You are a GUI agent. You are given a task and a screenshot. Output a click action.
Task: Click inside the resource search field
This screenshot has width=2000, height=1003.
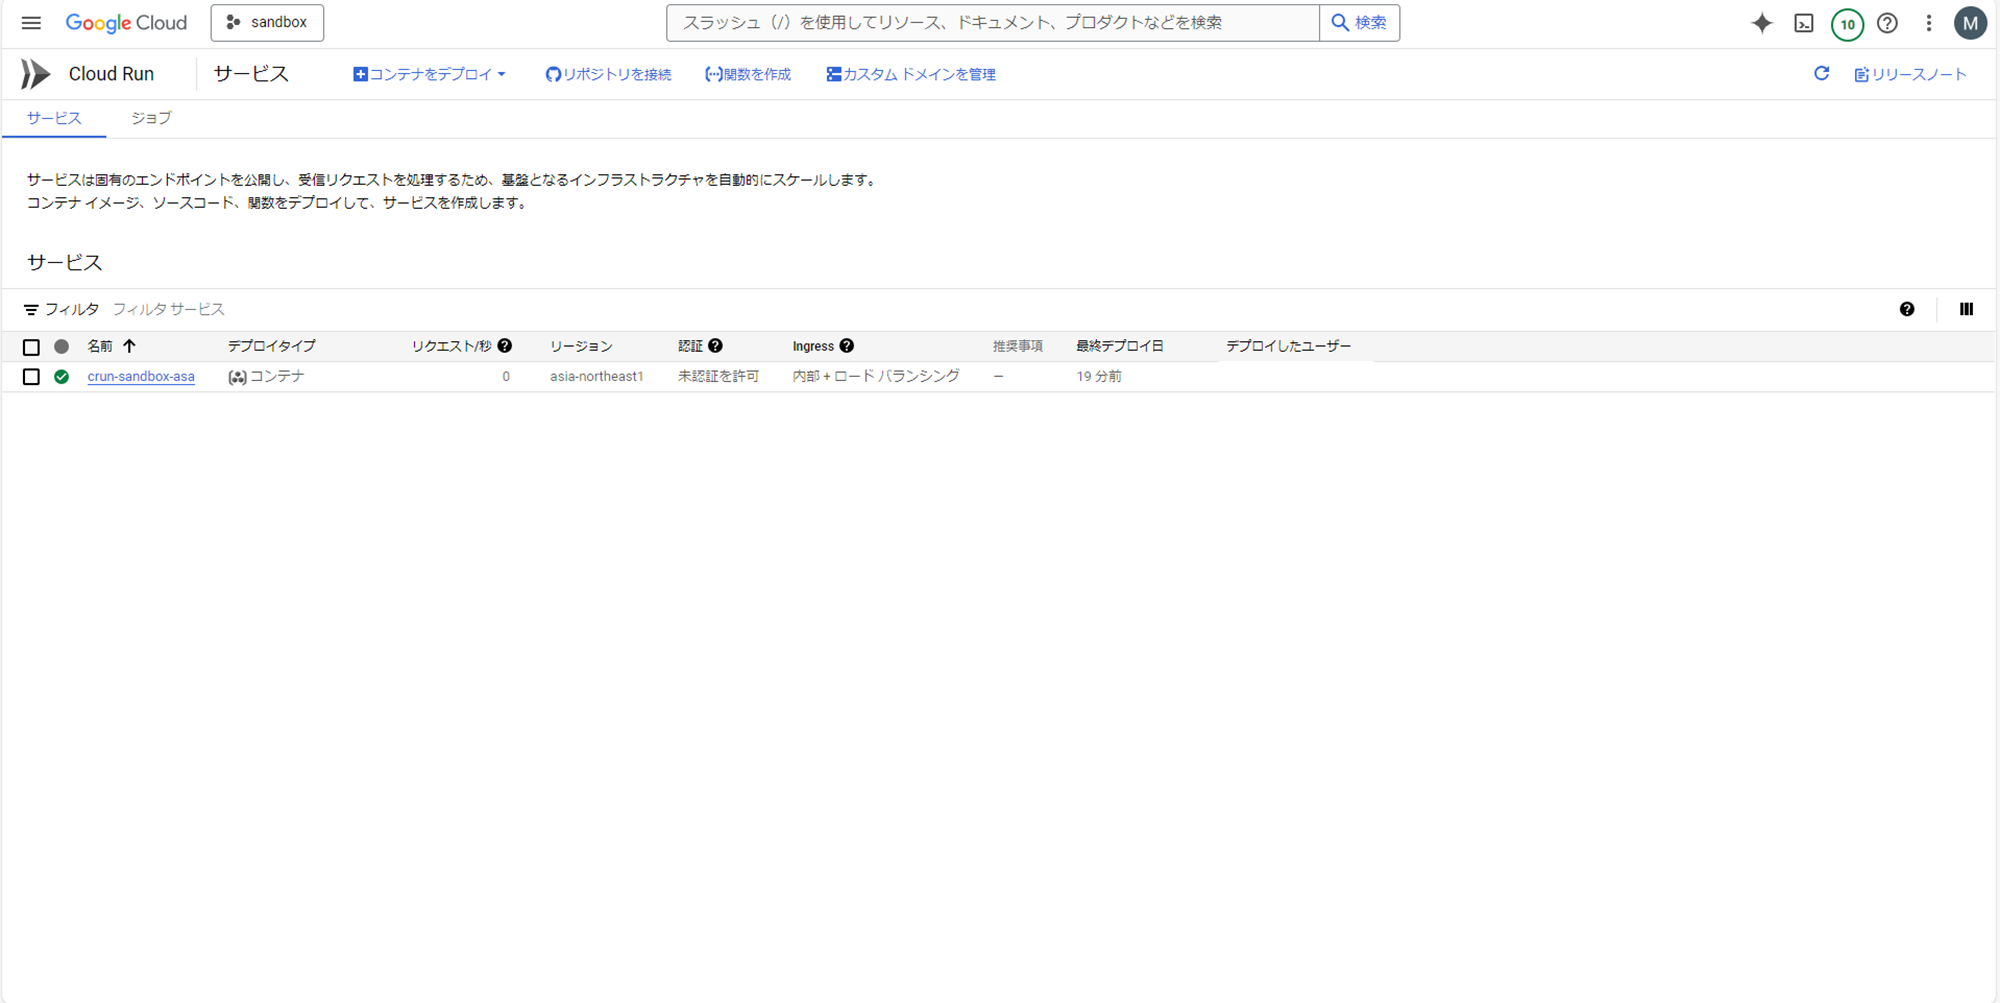pos(992,22)
